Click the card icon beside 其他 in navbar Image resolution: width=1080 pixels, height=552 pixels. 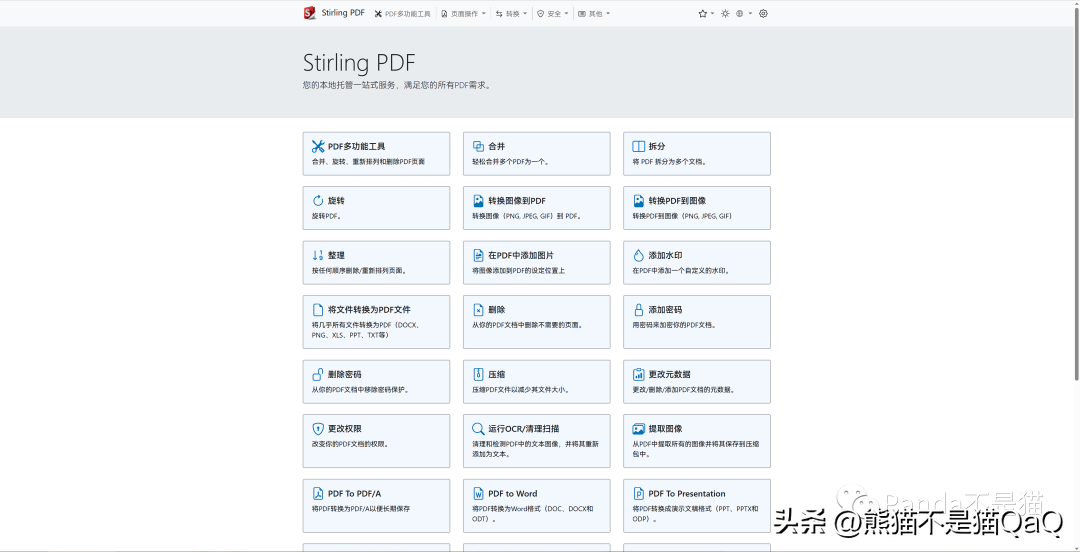pos(582,14)
